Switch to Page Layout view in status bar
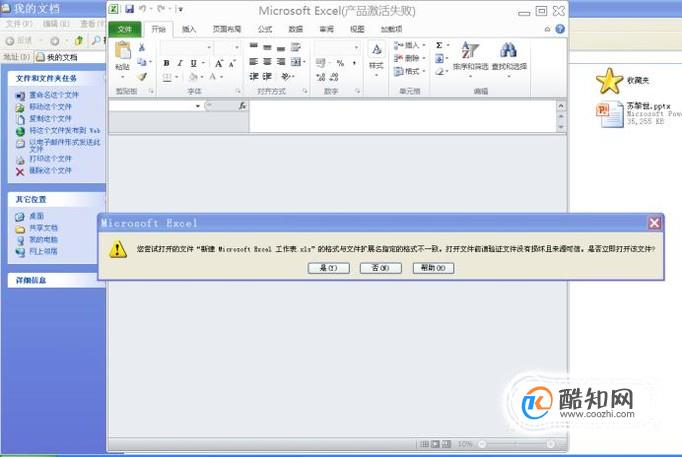The height and width of the screenshot is (457, 682). 435,444
